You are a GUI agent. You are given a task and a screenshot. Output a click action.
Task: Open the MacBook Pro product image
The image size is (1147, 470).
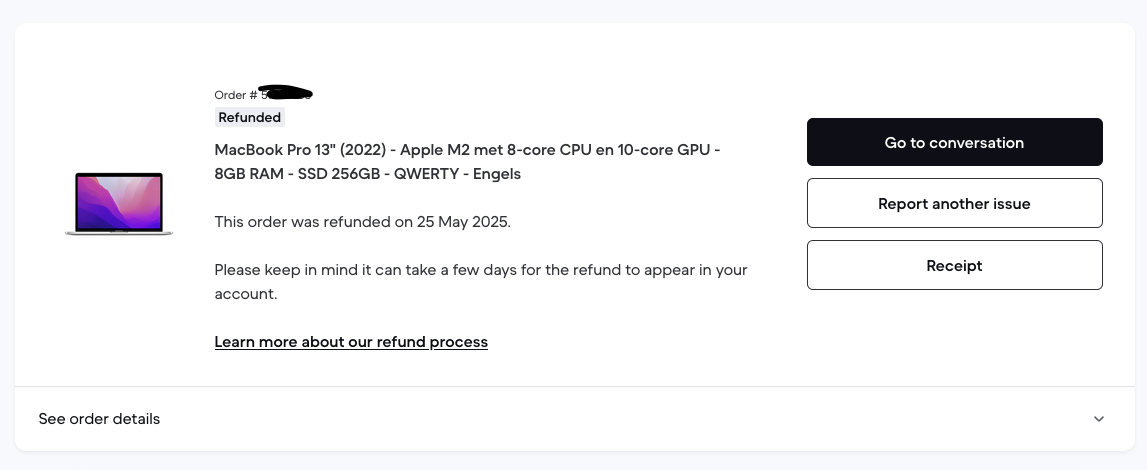tap(119, 204)
